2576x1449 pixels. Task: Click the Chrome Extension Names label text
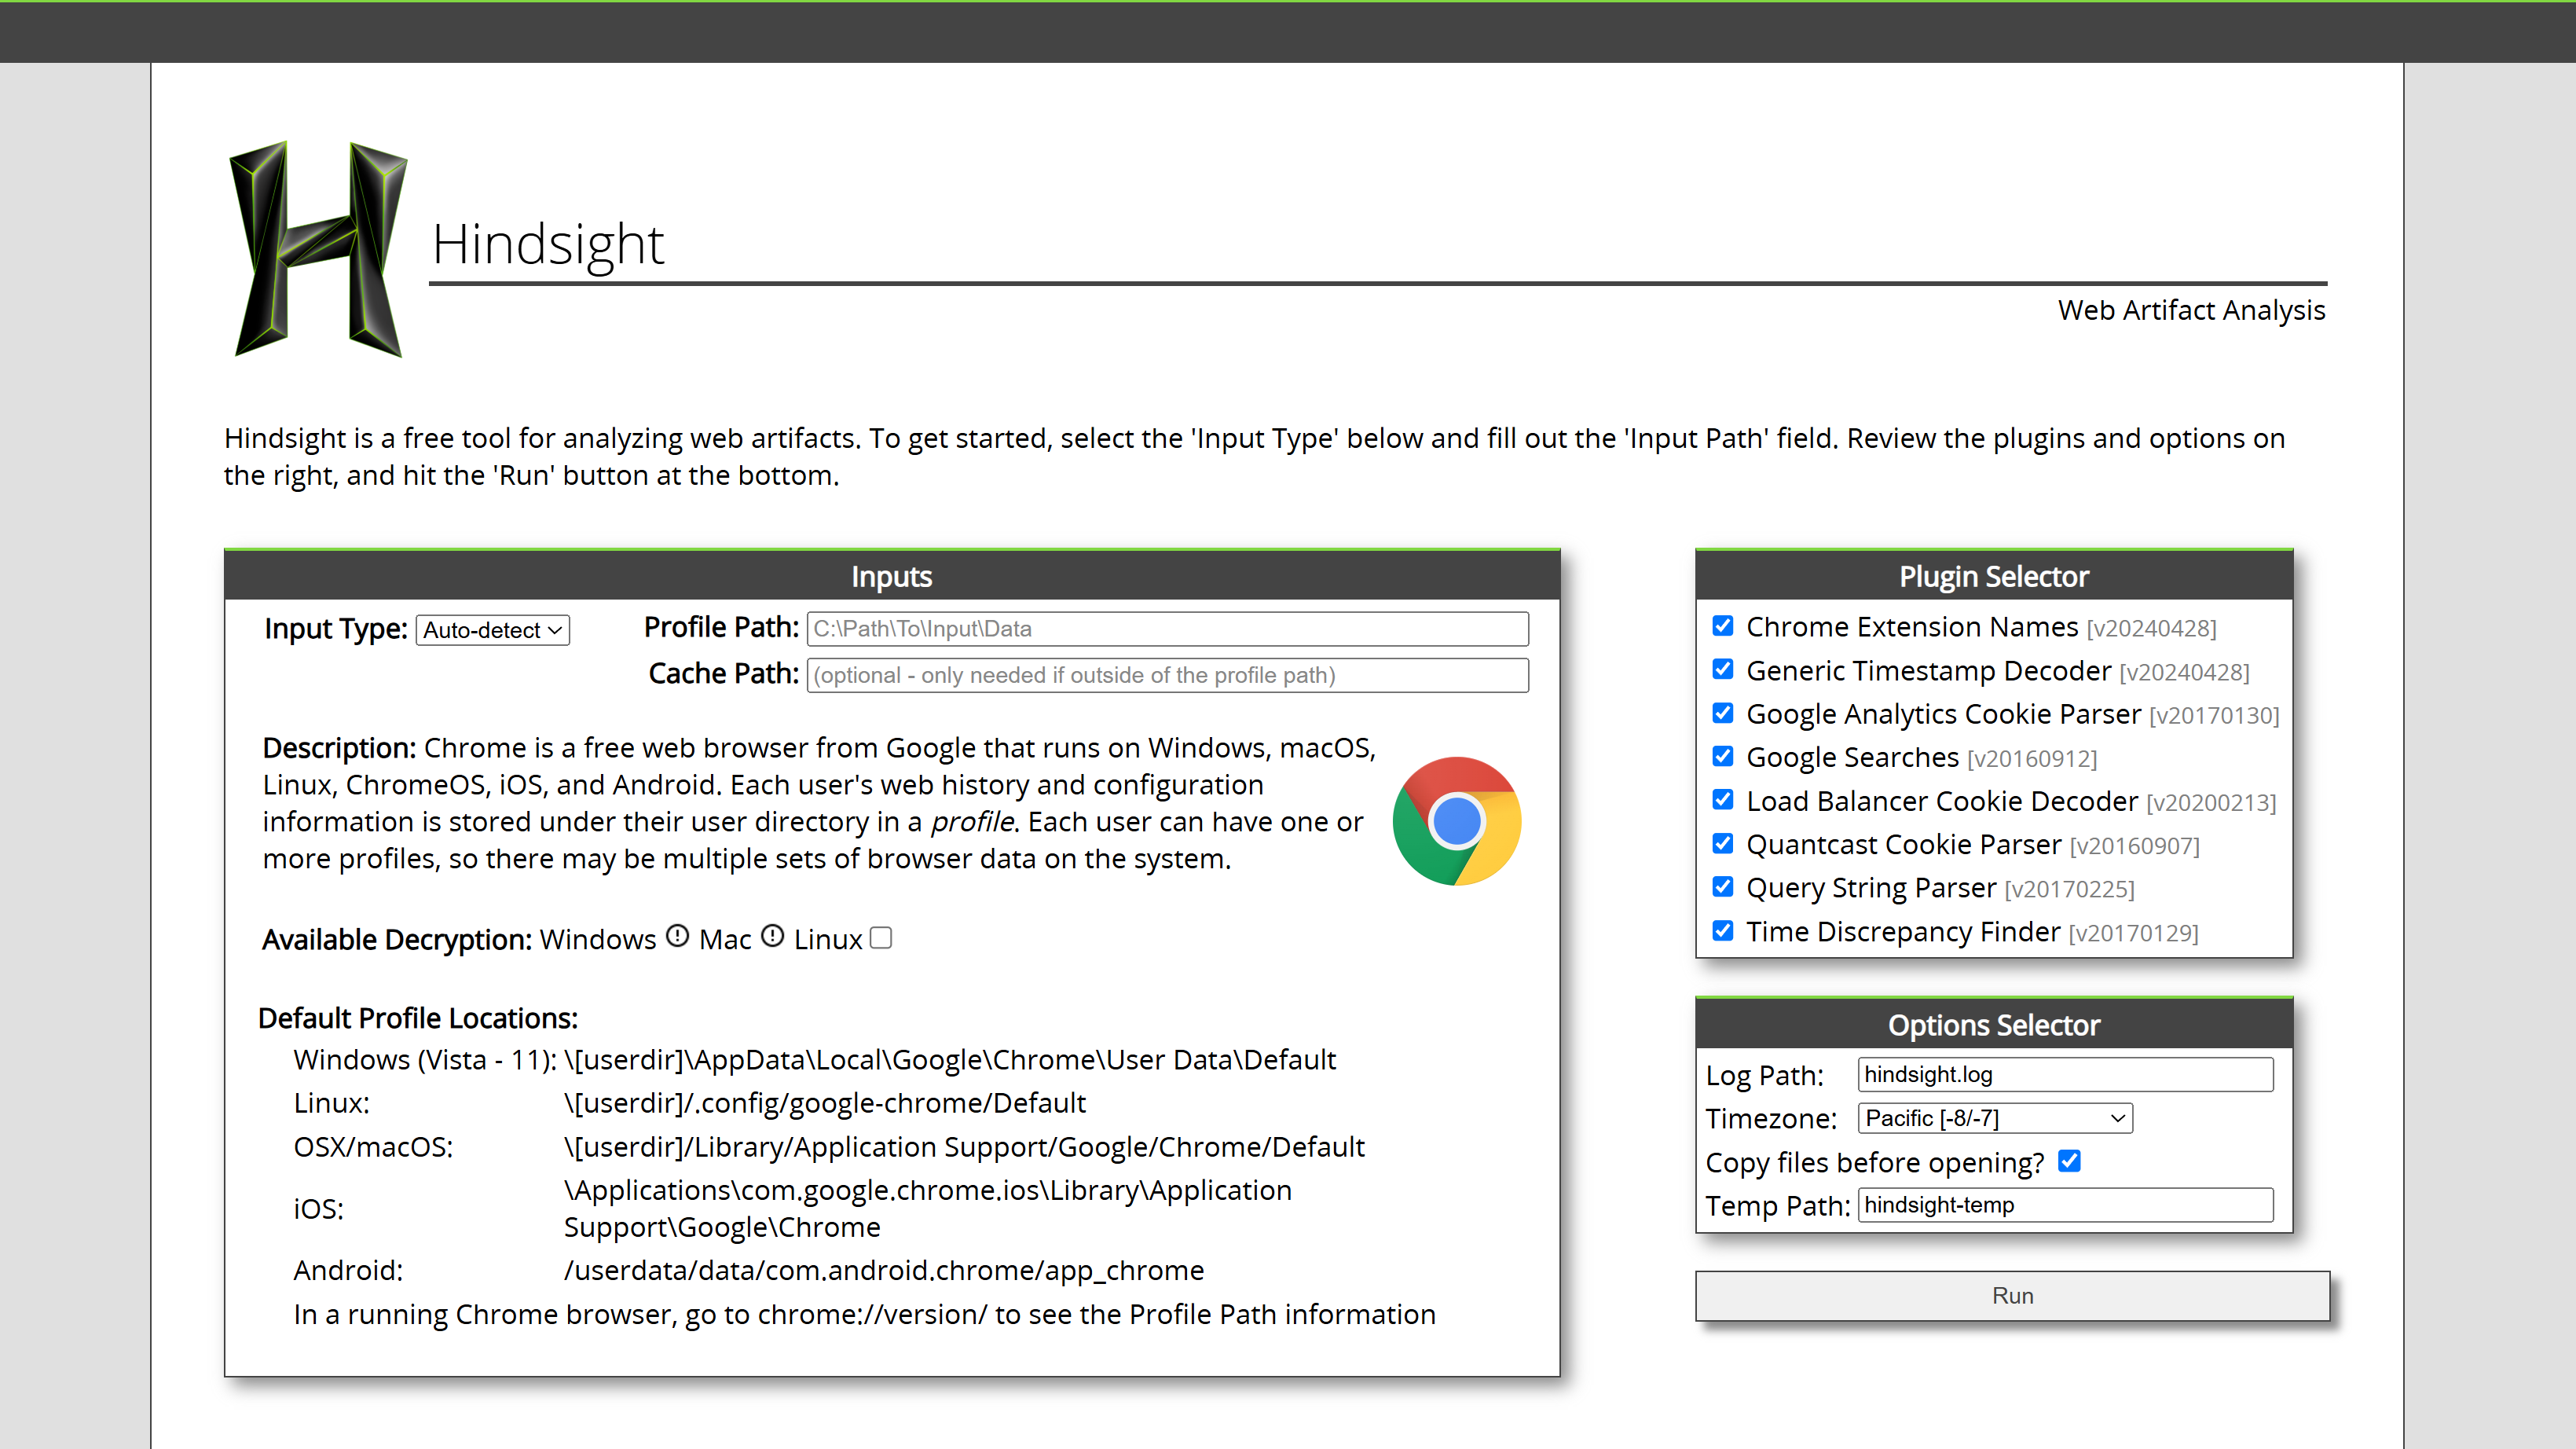(x=1912, y=627)
